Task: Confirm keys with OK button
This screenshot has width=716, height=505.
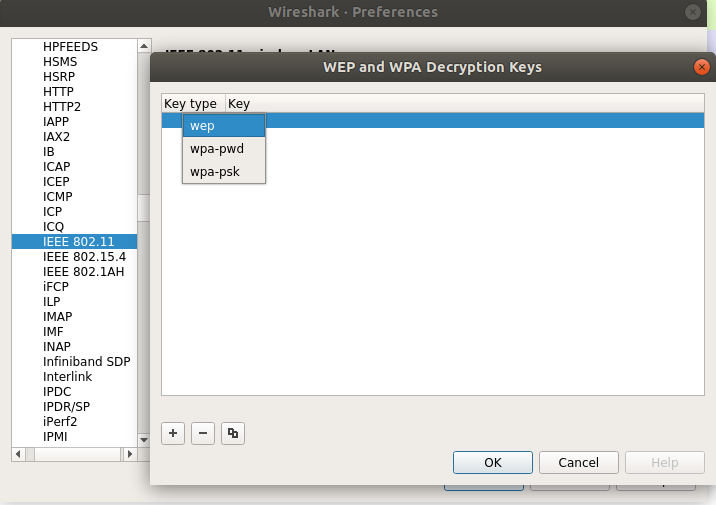Action: [x=493, y=463]
